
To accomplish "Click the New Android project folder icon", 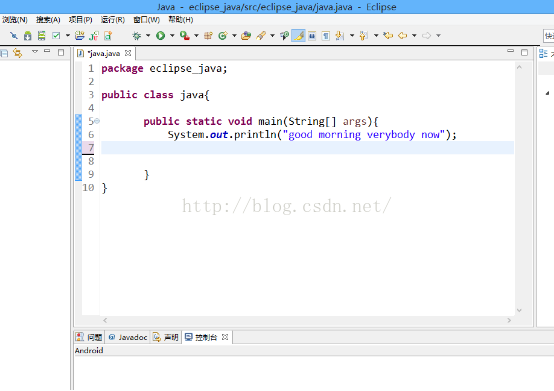I will pos(80,36).
